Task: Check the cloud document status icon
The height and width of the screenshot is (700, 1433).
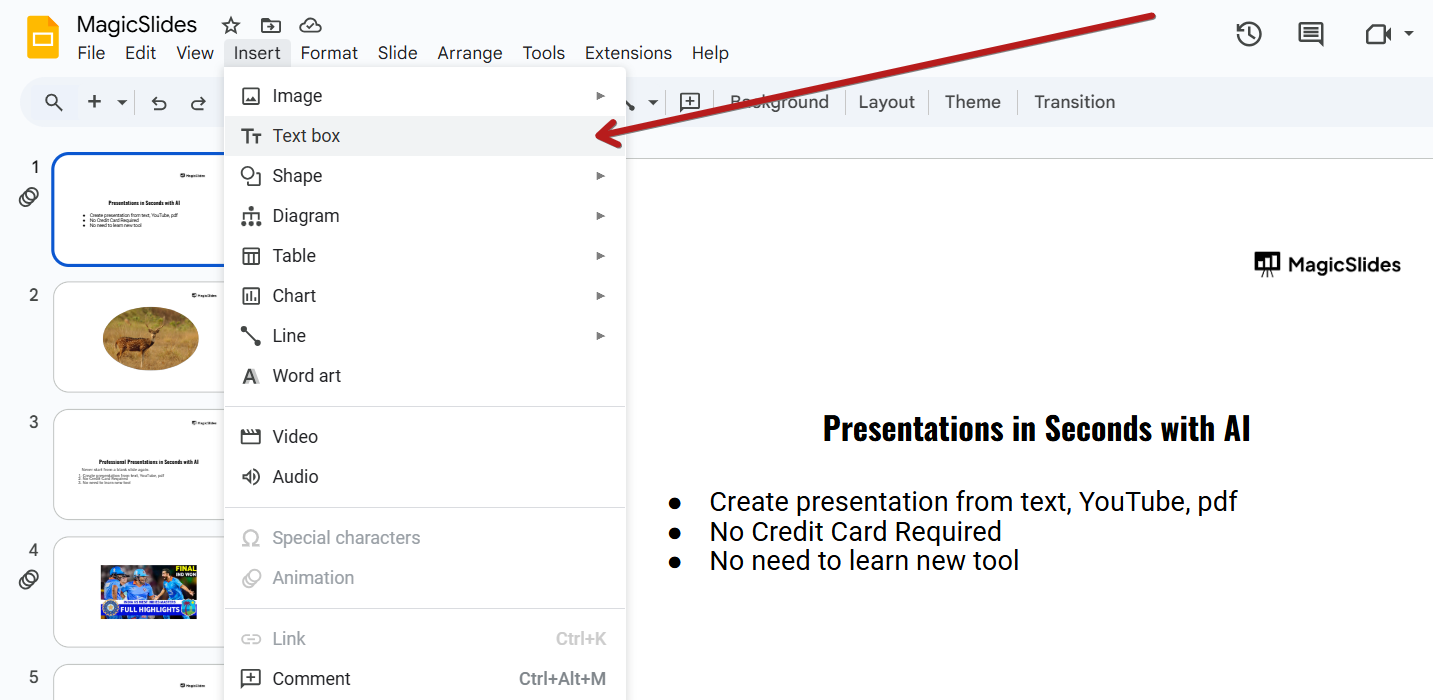Action: (310, 25)
